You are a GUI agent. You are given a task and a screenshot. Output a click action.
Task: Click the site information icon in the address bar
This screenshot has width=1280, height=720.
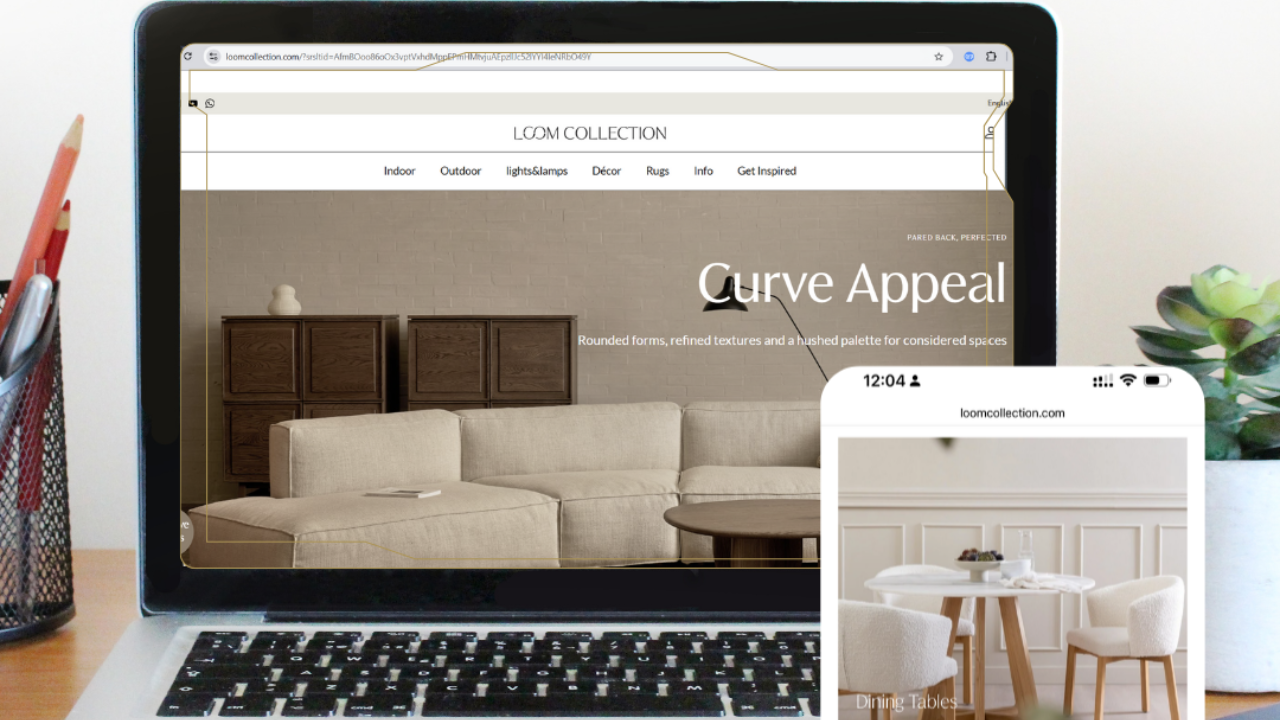click(x=212, y=57)
